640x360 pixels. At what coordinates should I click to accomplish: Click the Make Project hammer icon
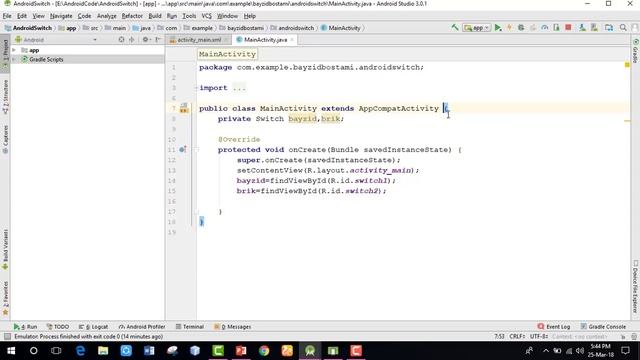(455, 28)
